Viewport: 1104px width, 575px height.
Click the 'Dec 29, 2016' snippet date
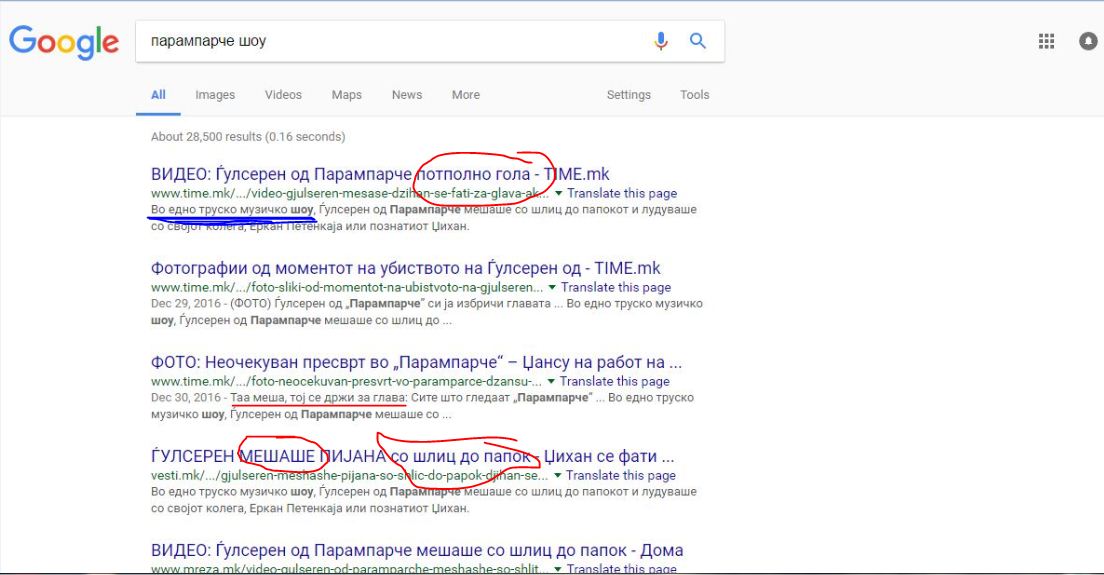coord(186,303)
